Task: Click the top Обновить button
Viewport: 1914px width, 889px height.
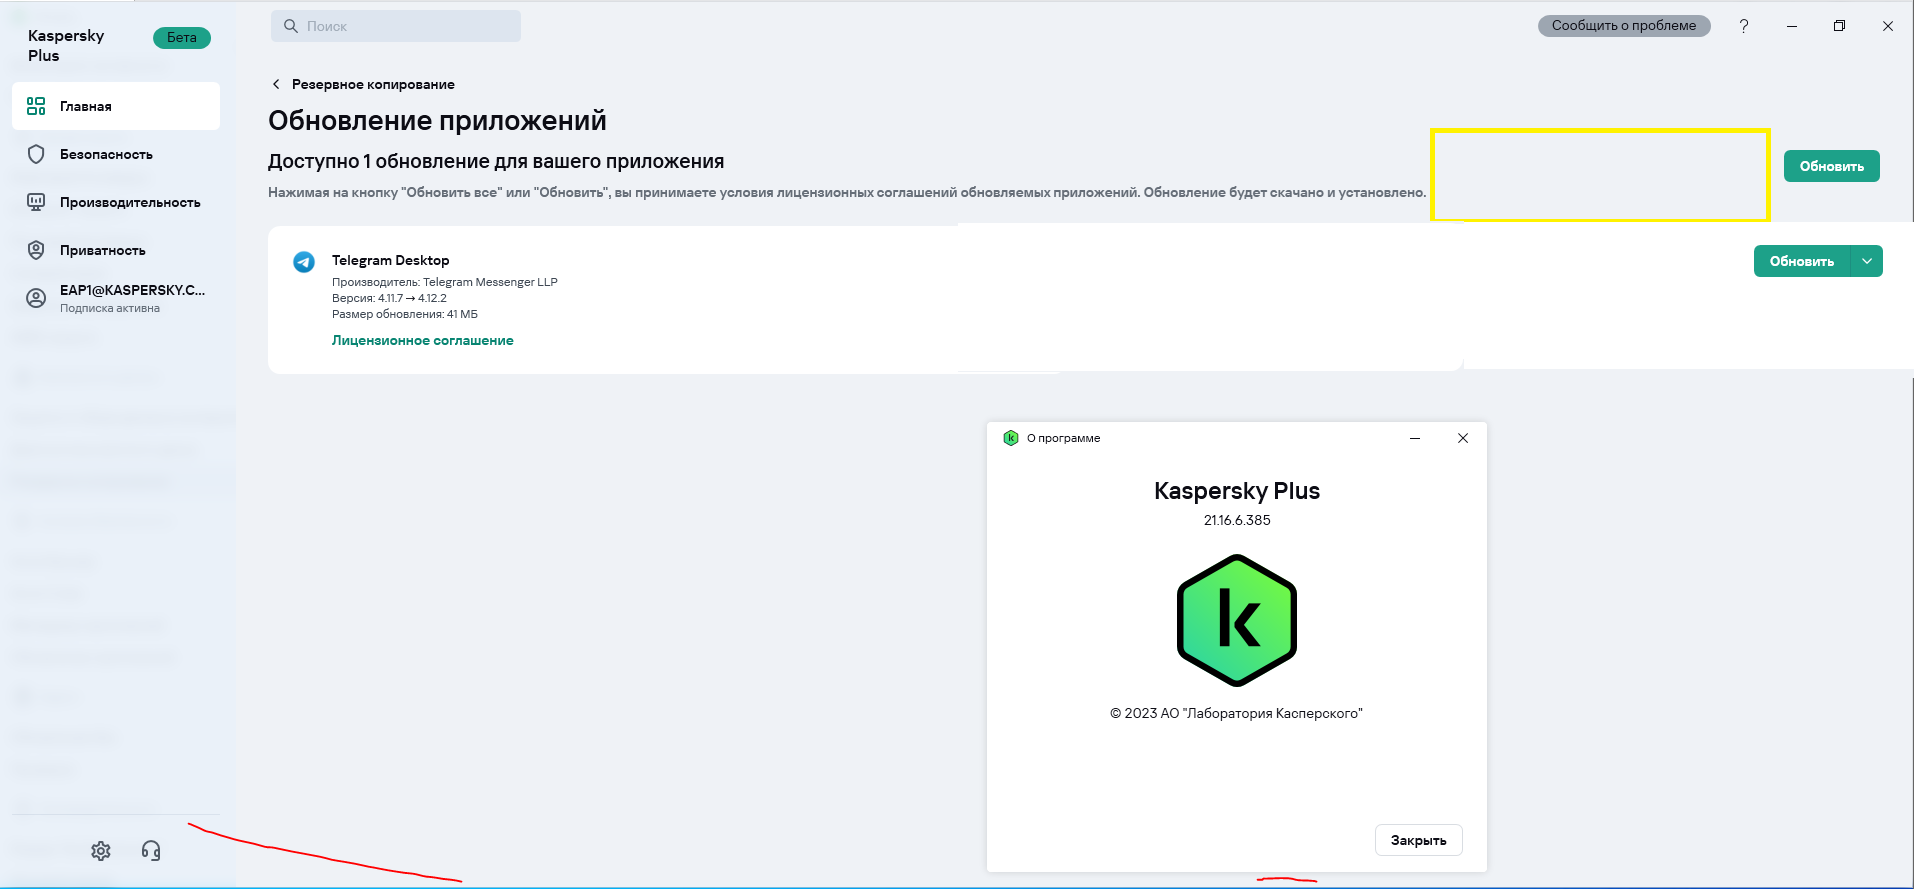Action: click(1832, 166)
